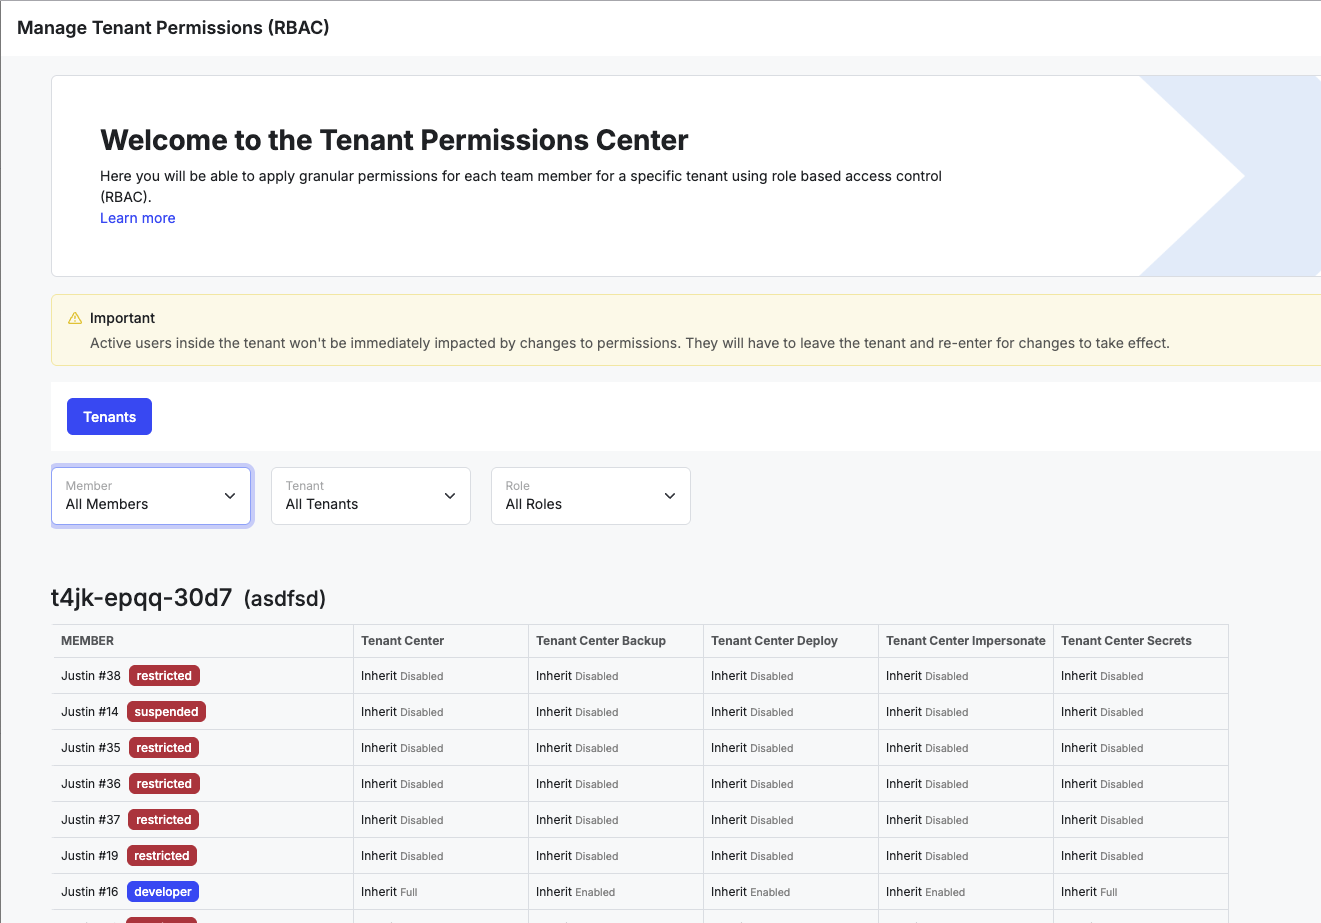Click the Role dropdown chevron arrow
The image size is (1321, 923).
[670, 496]
